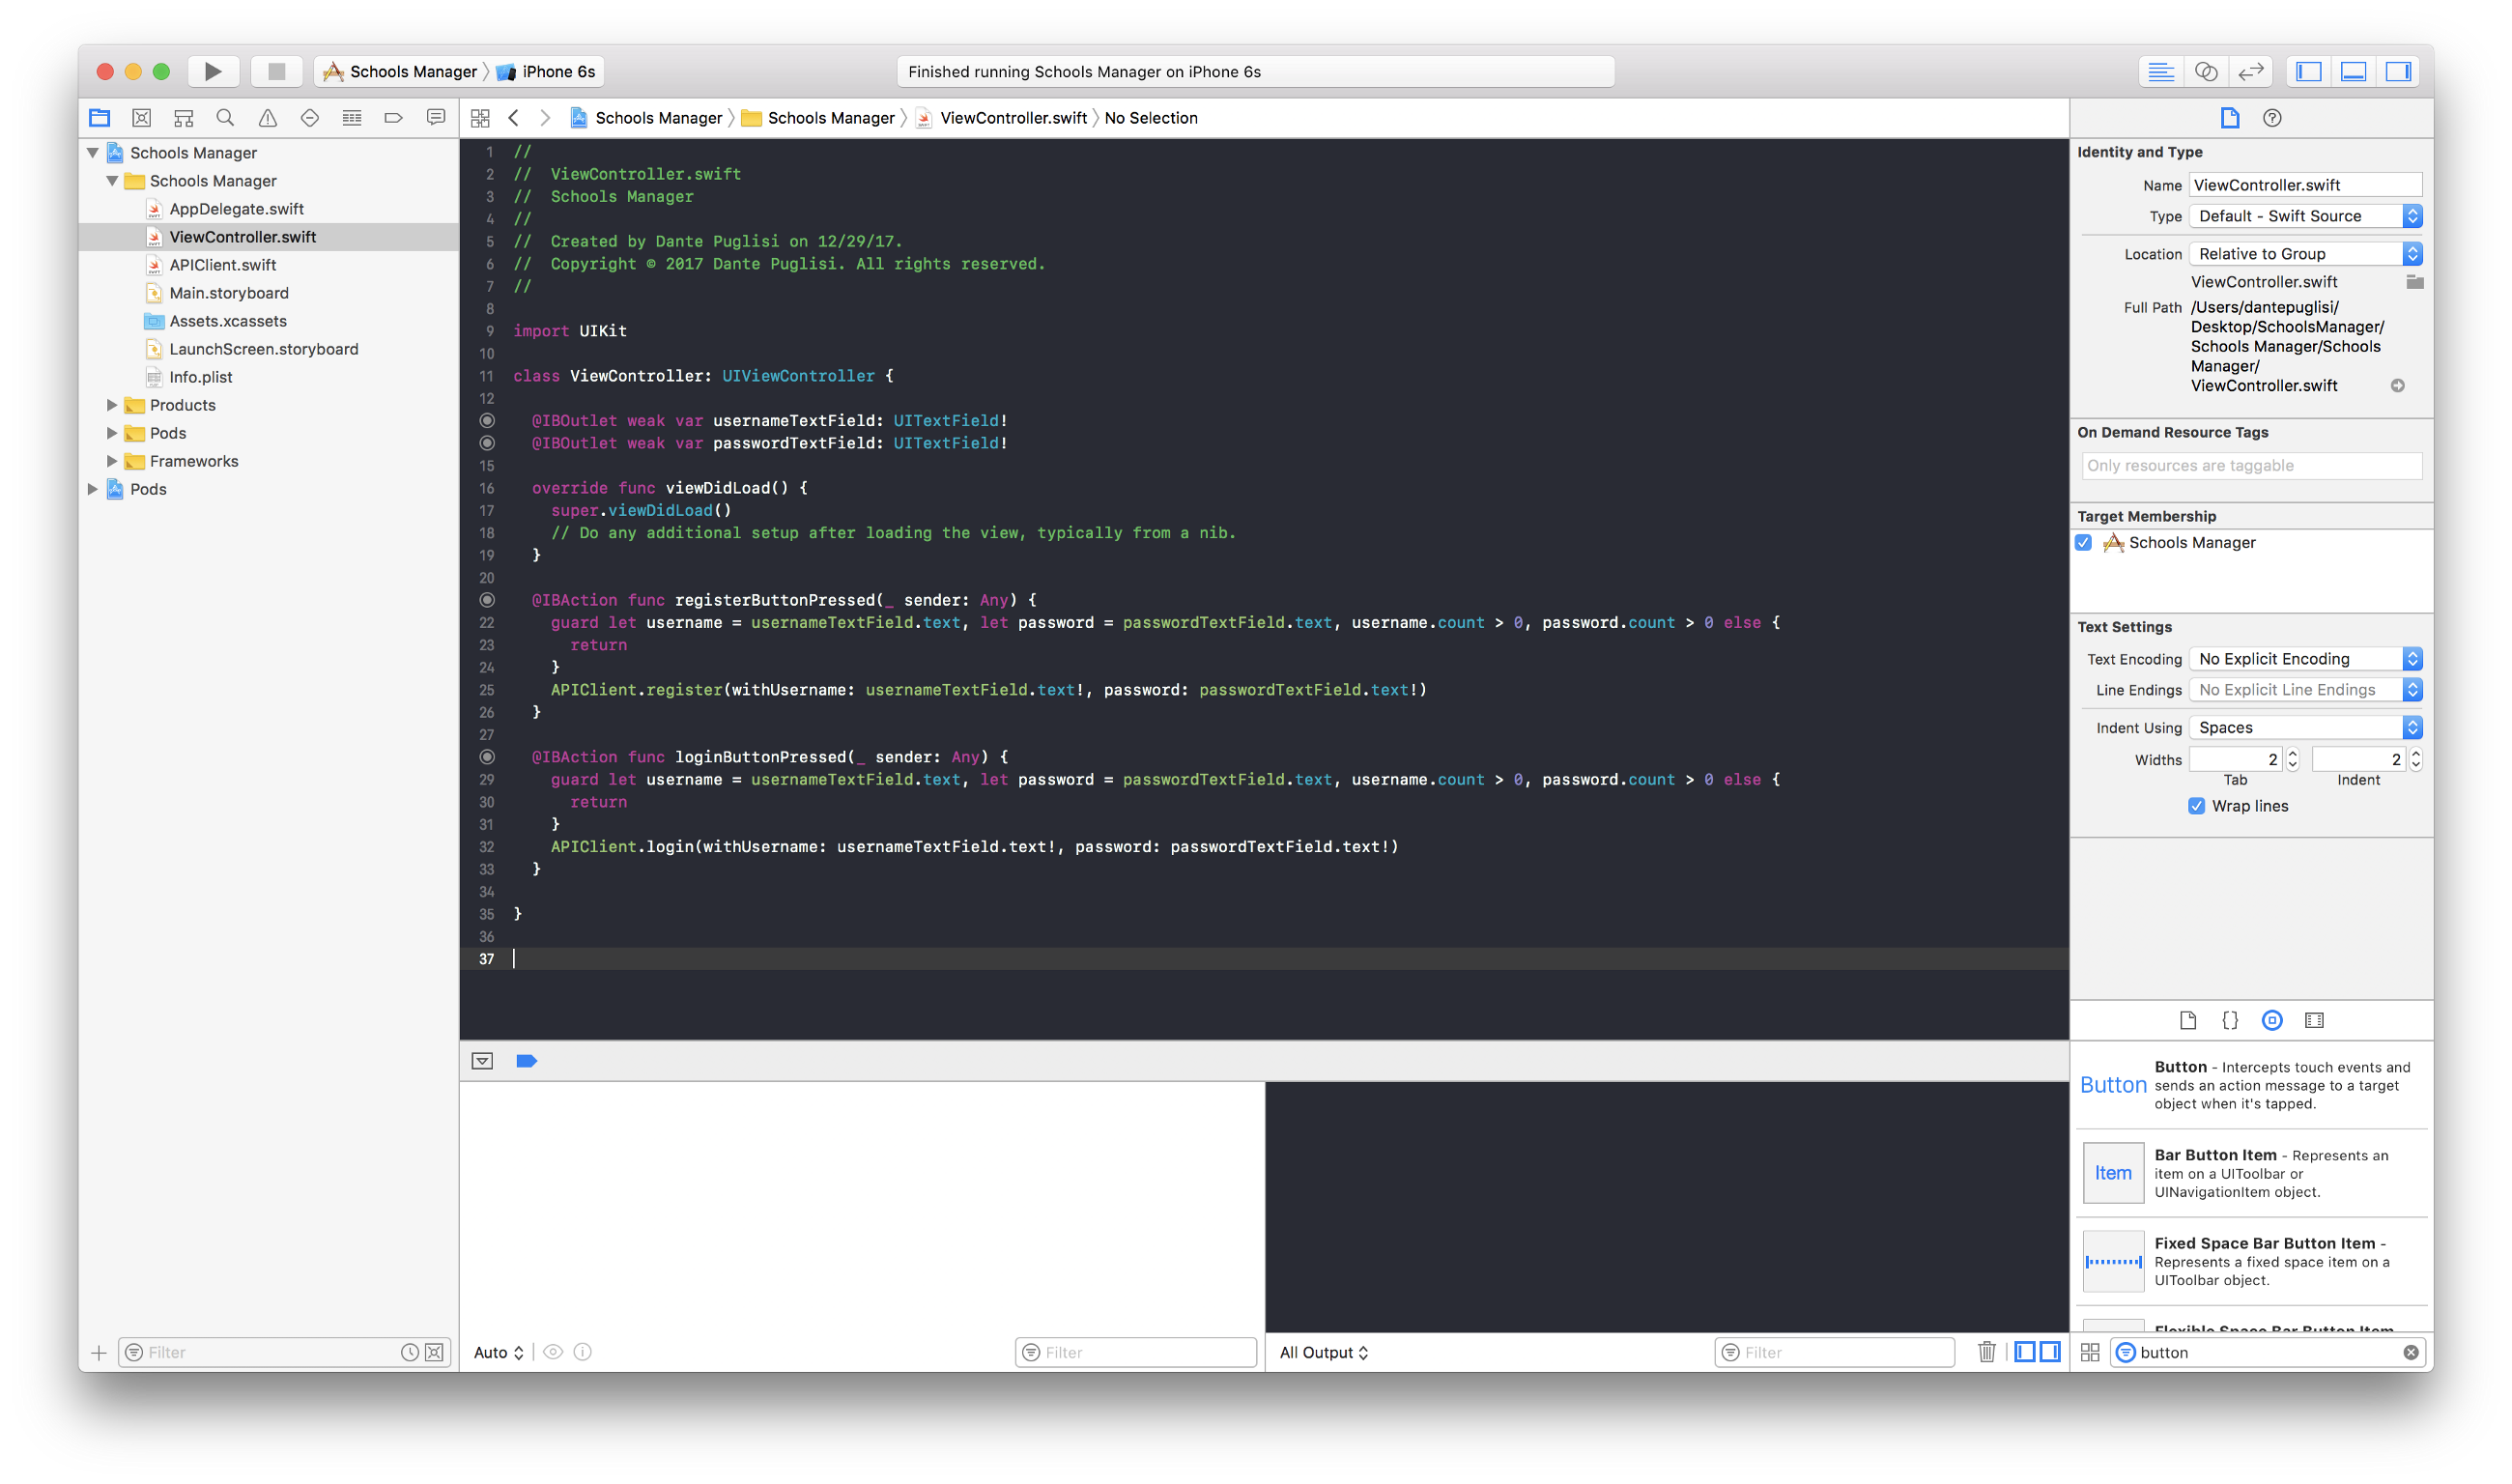This screenshot has width=2512, height=1484.
Task: Show the Issue navigator warning icon
Action: click(267, 118)
